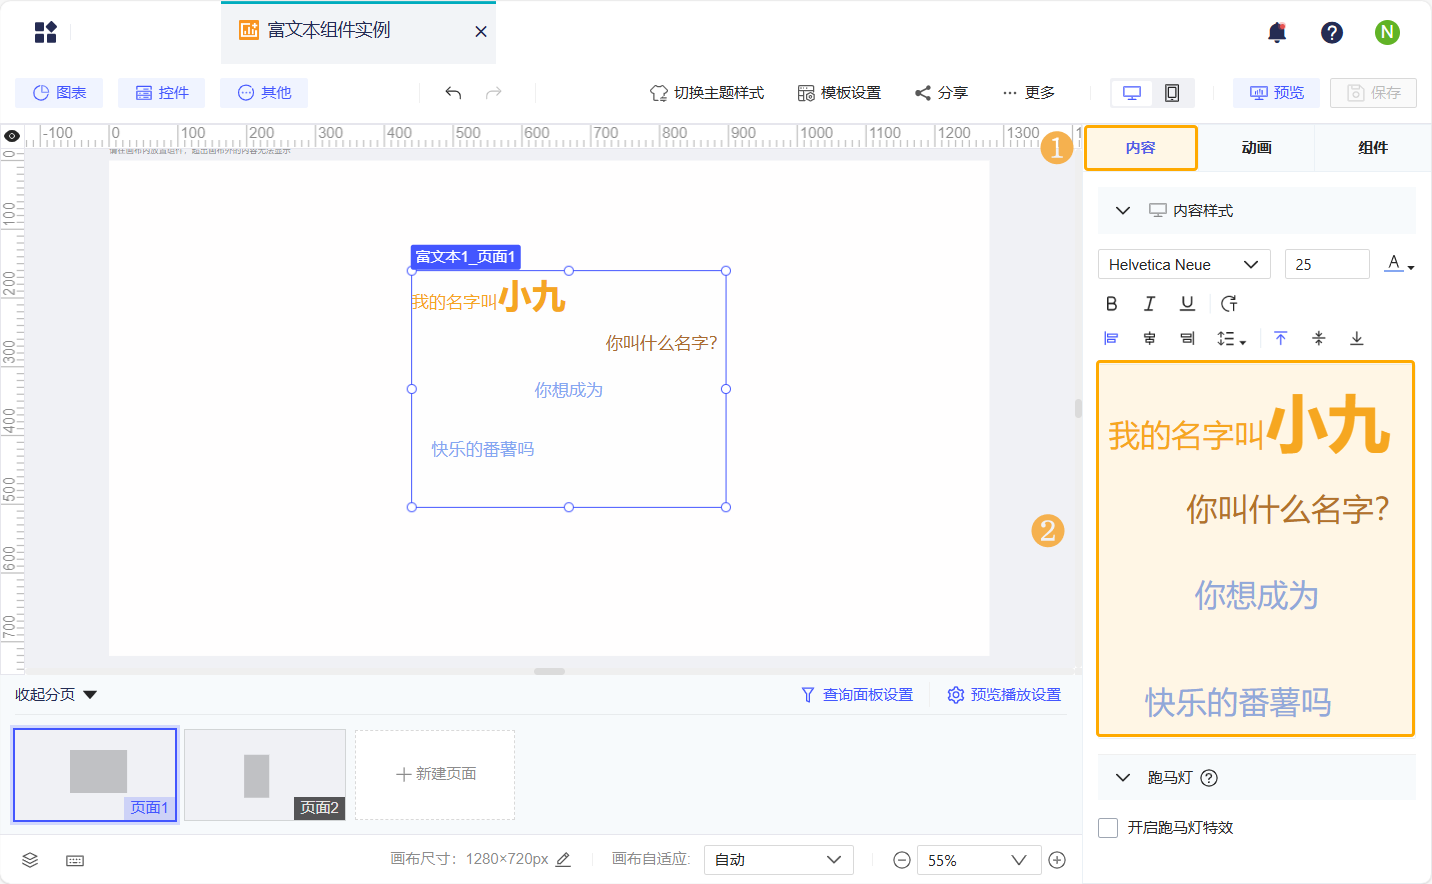Click the clear text formatting icon
Screen dimensions: 1432x884
tap(1229, 303)
